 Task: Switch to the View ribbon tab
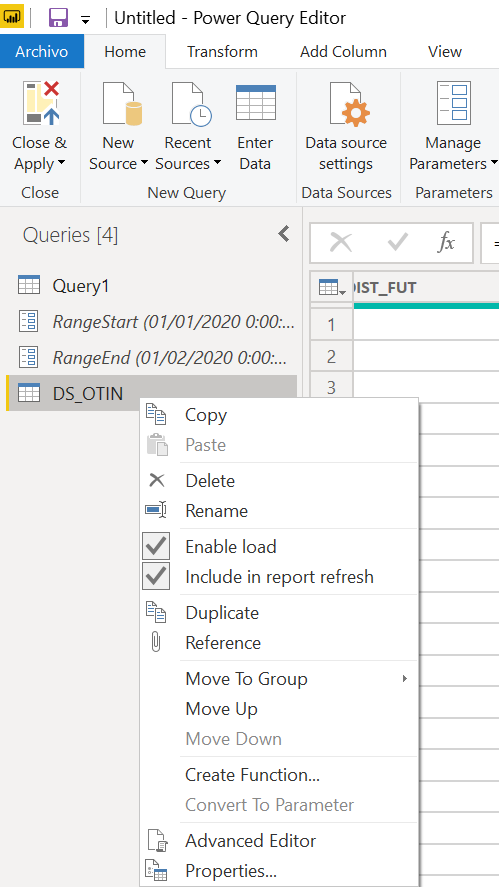pos(445,51)
